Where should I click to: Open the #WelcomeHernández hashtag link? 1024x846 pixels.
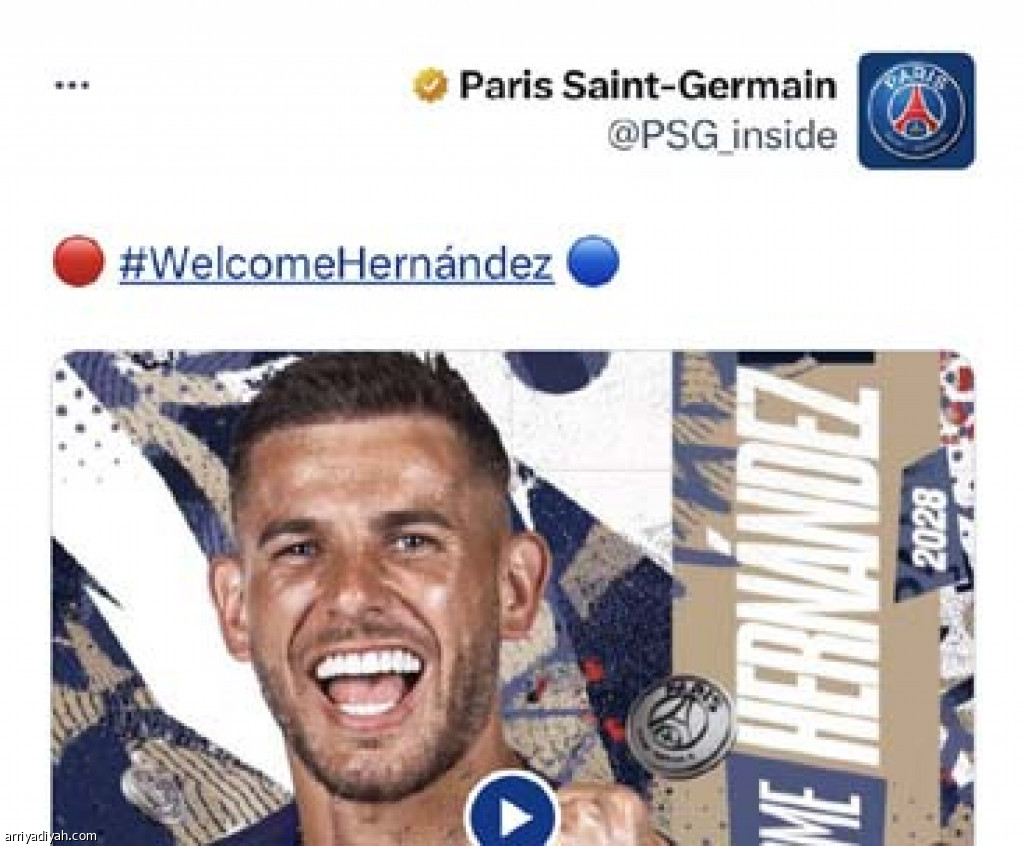pyautogui.click(x=336, y=263)
